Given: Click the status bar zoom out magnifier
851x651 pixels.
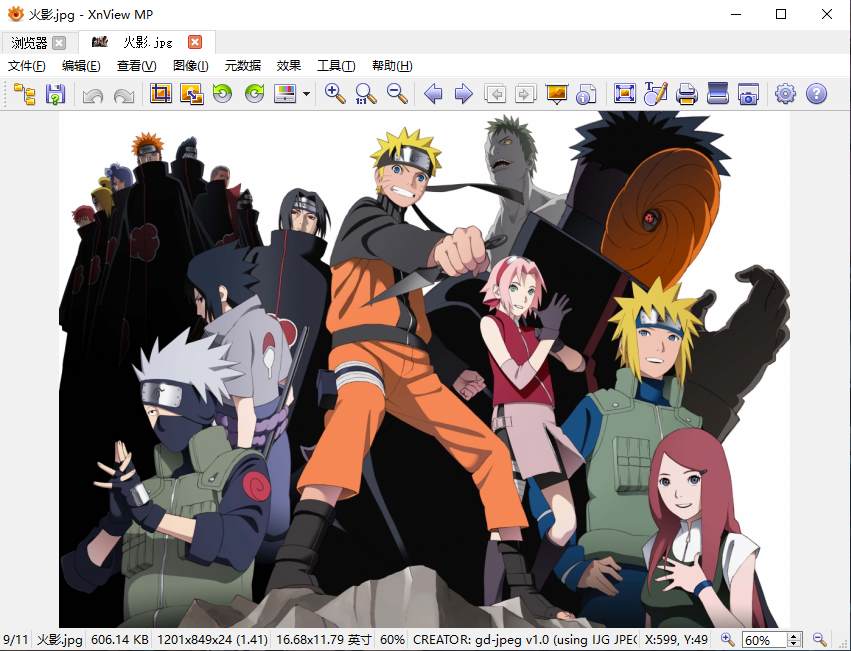Looking at the screenshot, I should tap(819, 640).
